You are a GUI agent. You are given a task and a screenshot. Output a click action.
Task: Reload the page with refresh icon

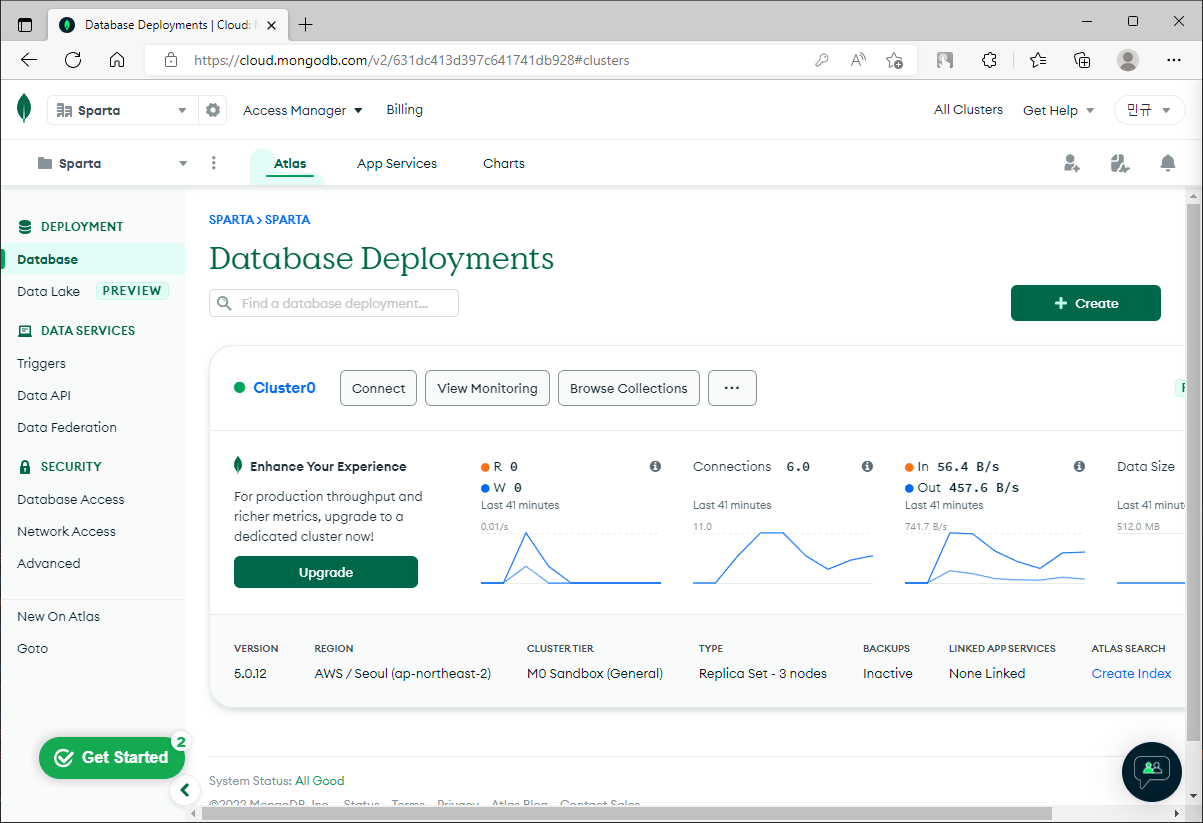(x=73, y=60)
